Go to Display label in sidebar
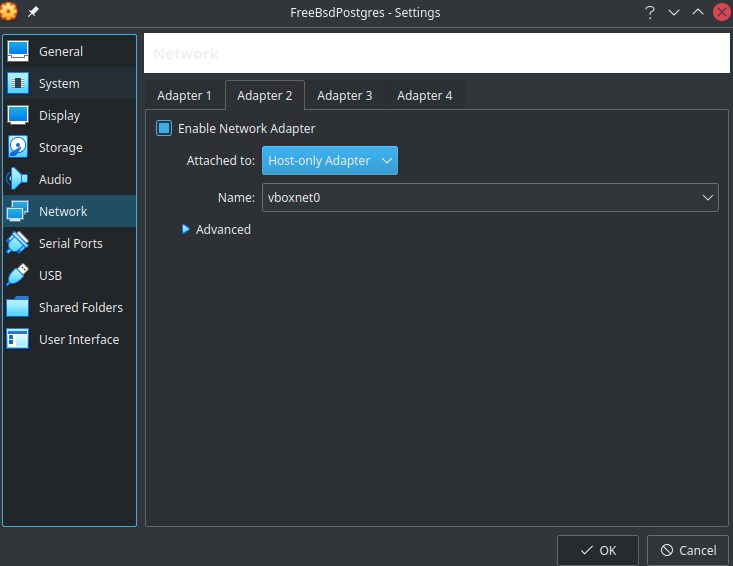733x566 pixels. coord(59,115)
